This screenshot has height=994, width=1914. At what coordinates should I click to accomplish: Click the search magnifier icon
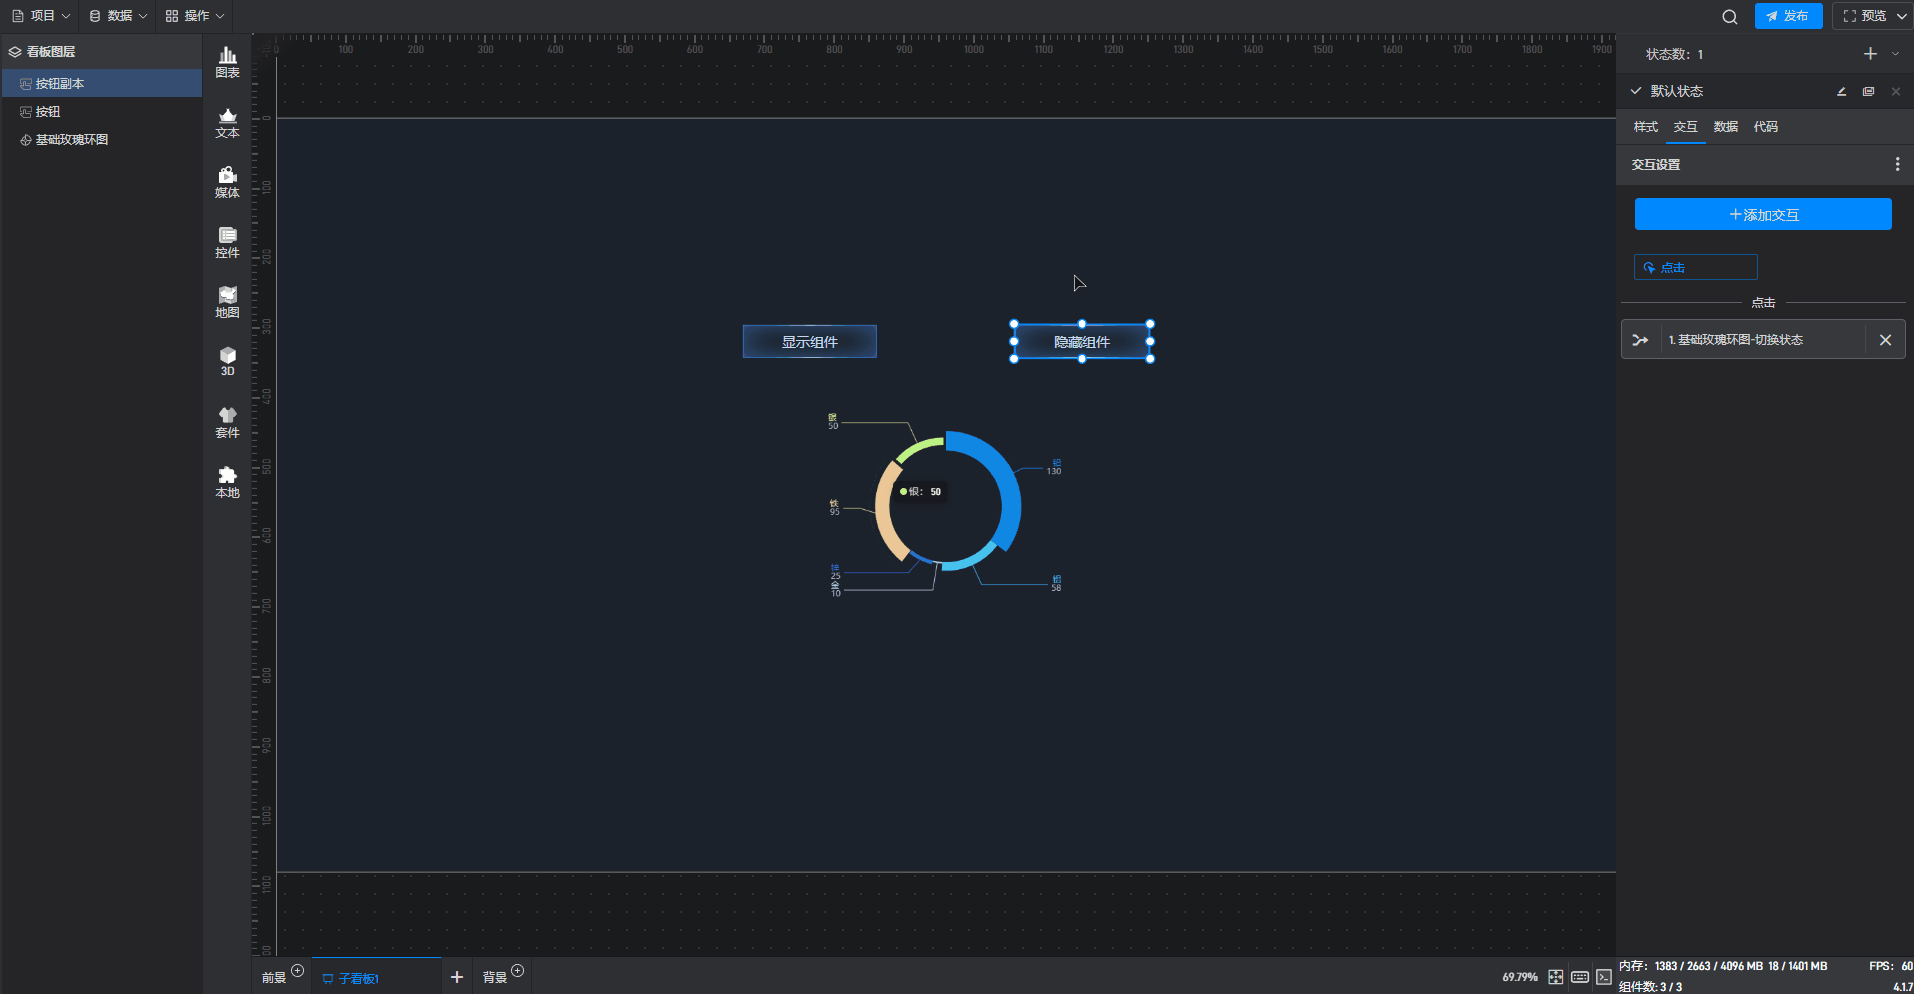tap(1729, 16)
